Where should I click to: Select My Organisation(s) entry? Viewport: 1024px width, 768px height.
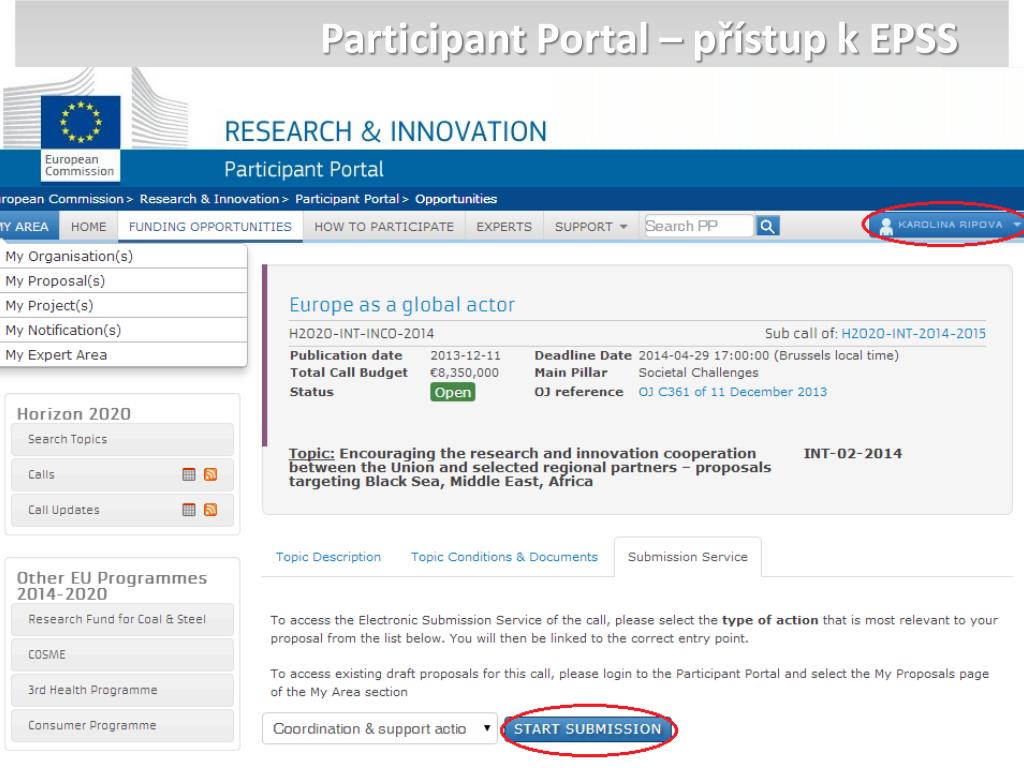(123, 256)
